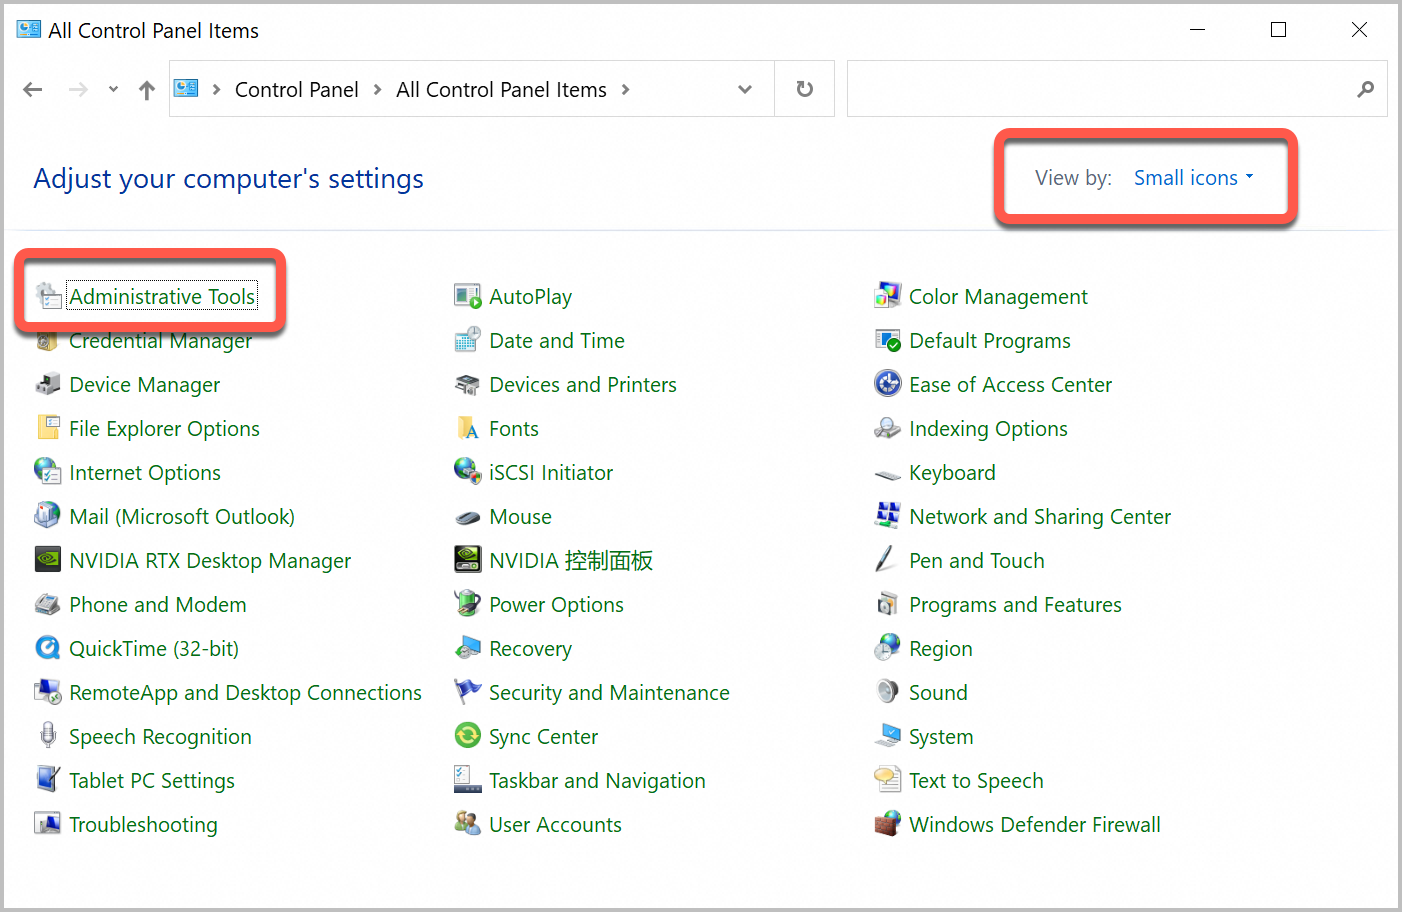Viewport: 1402px width, 912px height.
Task: Click the iSCSI Initiator icon
Action: [468, 472]
